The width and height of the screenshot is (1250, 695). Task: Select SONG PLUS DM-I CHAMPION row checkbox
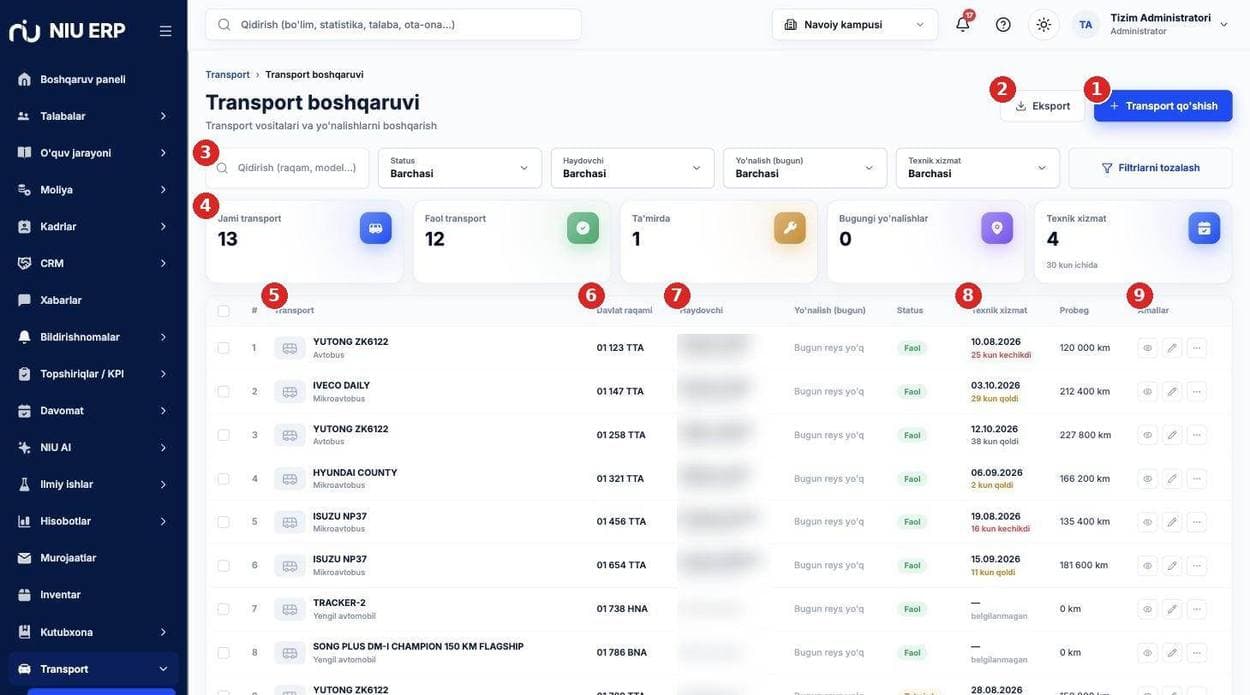click(x=223, y=653)
